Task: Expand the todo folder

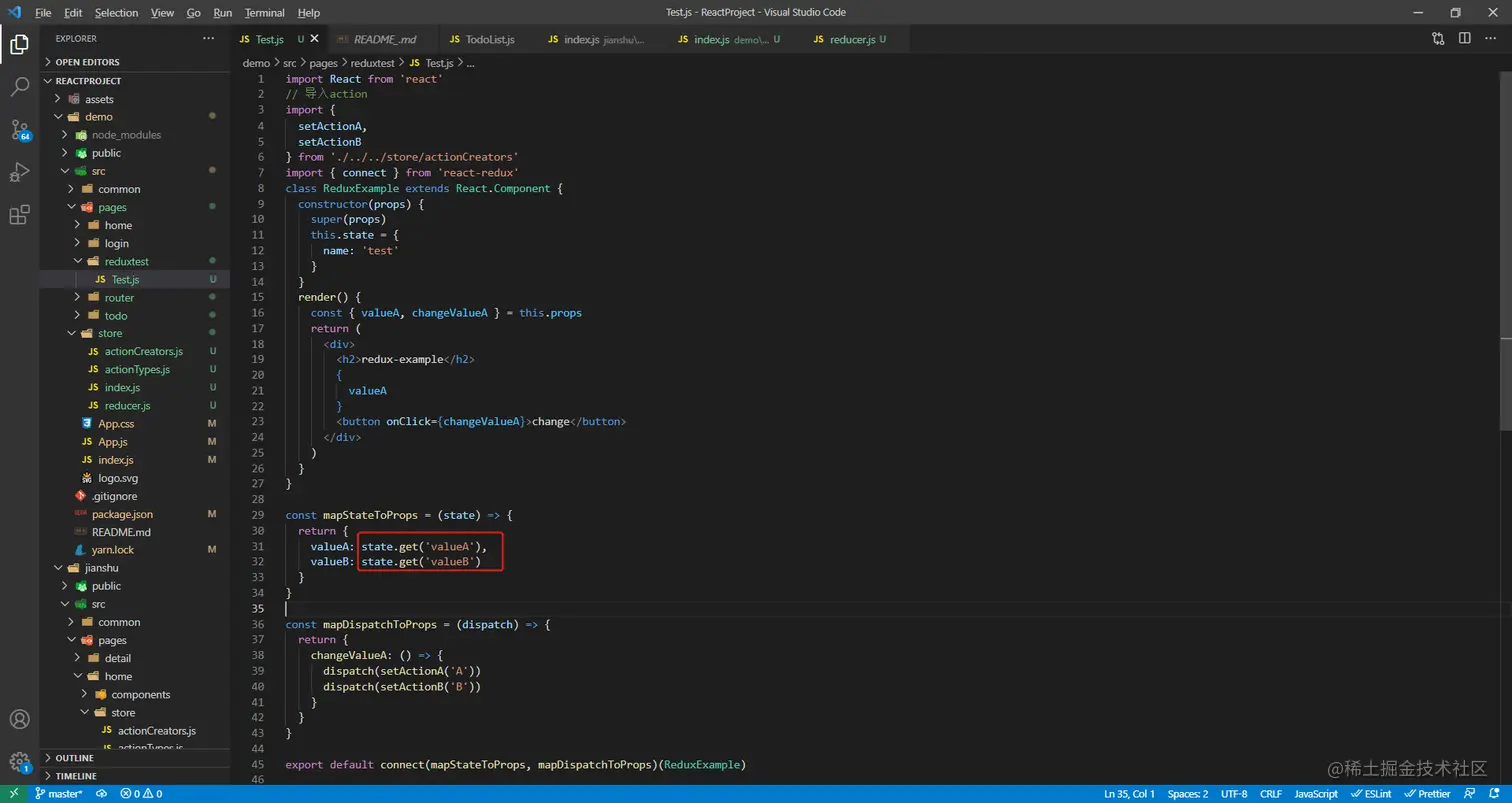Action: (134, 315)
